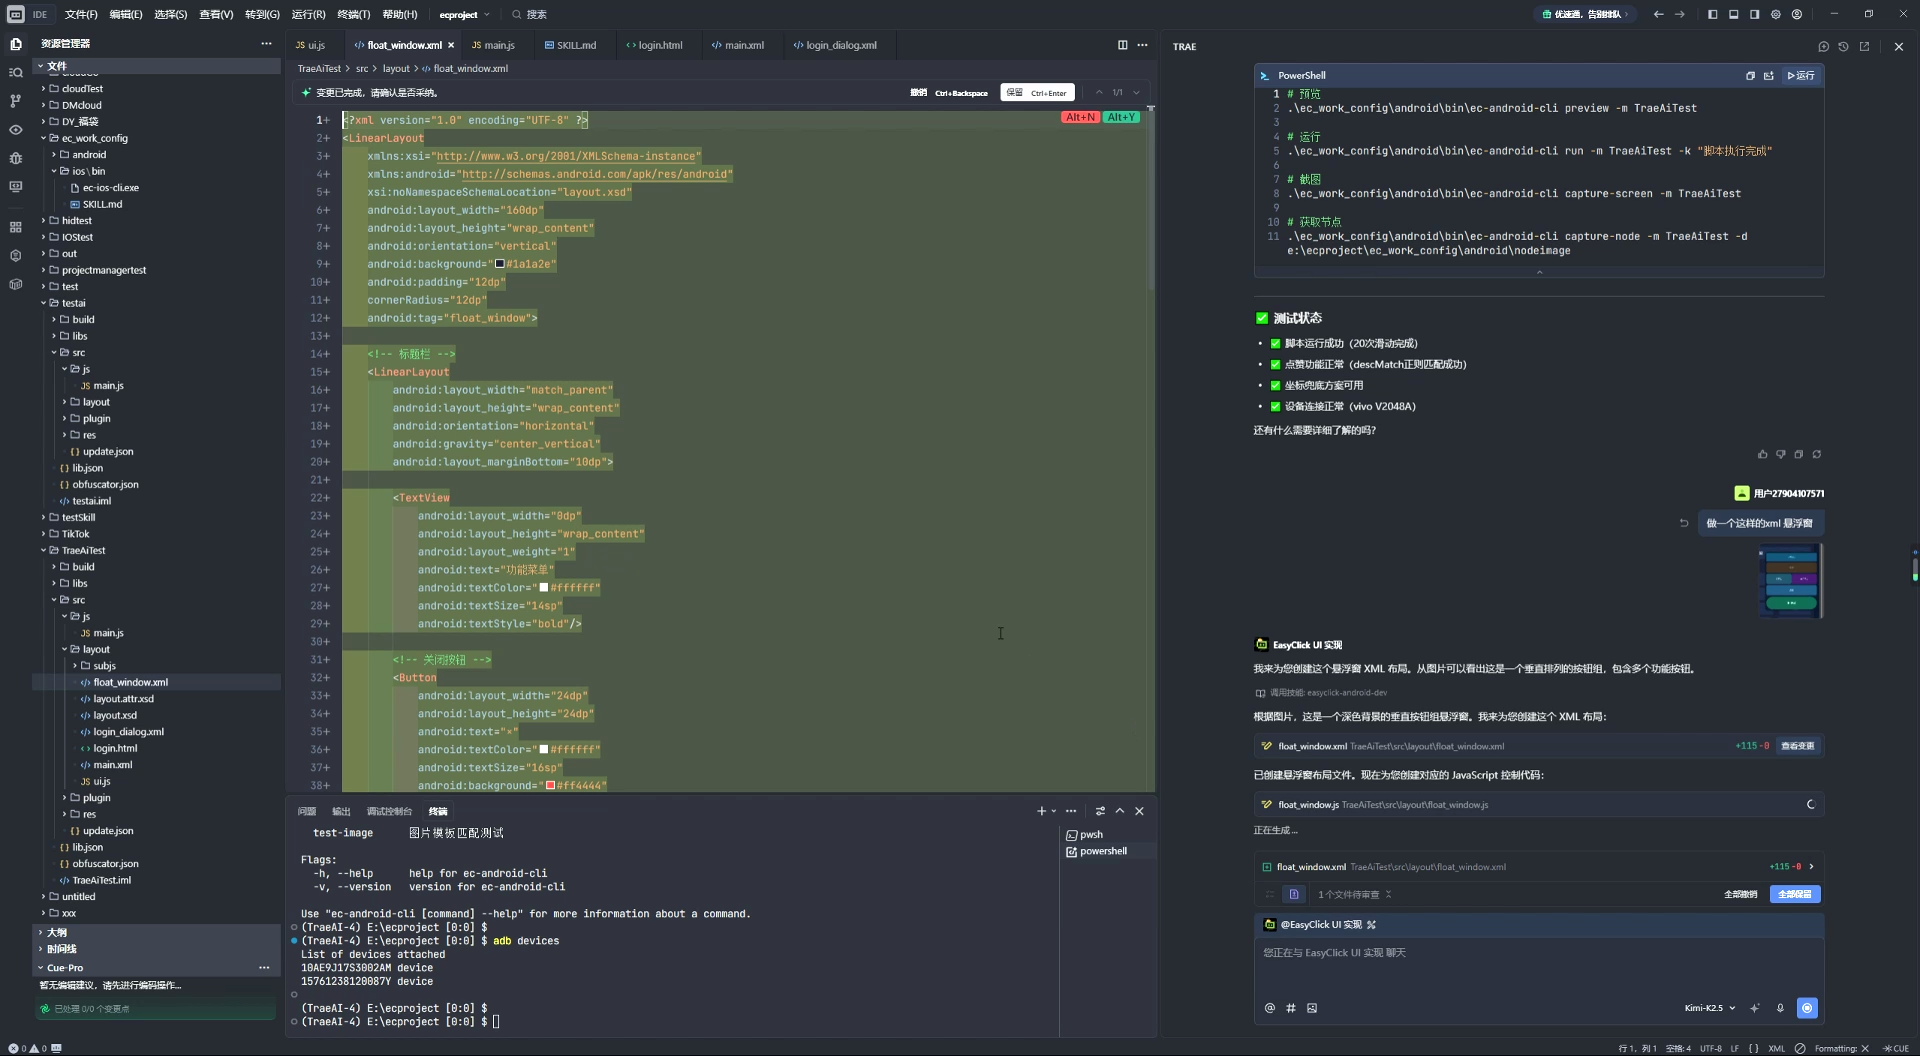
Task: Open the extensions grid icon in sidebar
Action: (15, 227)
